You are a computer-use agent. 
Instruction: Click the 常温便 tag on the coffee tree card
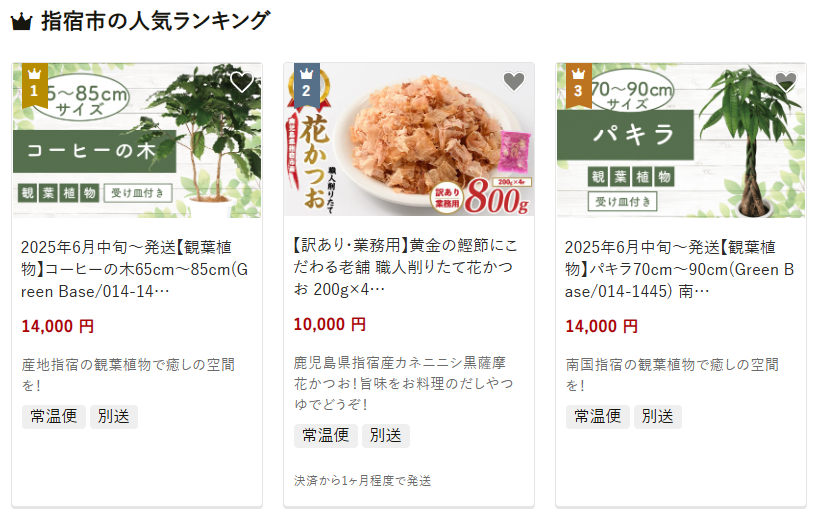(x=54, y=416)
